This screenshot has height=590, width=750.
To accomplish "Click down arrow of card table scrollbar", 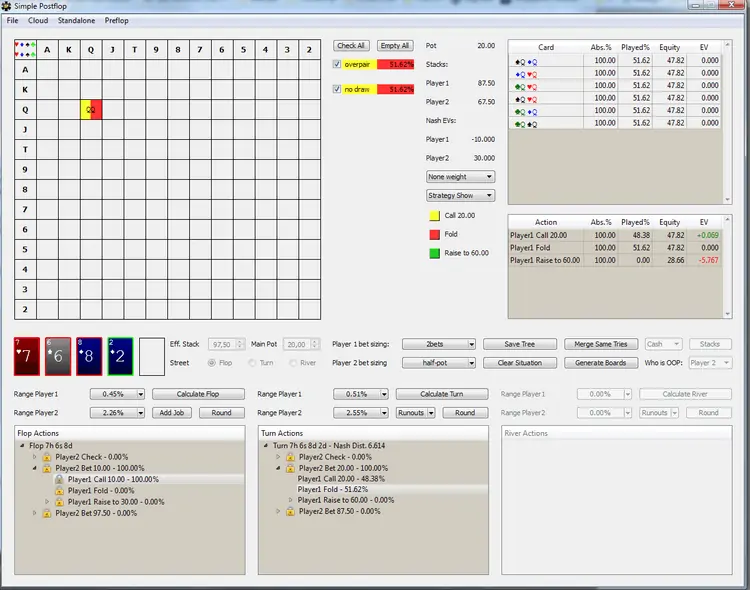I will tap(728, 200).
